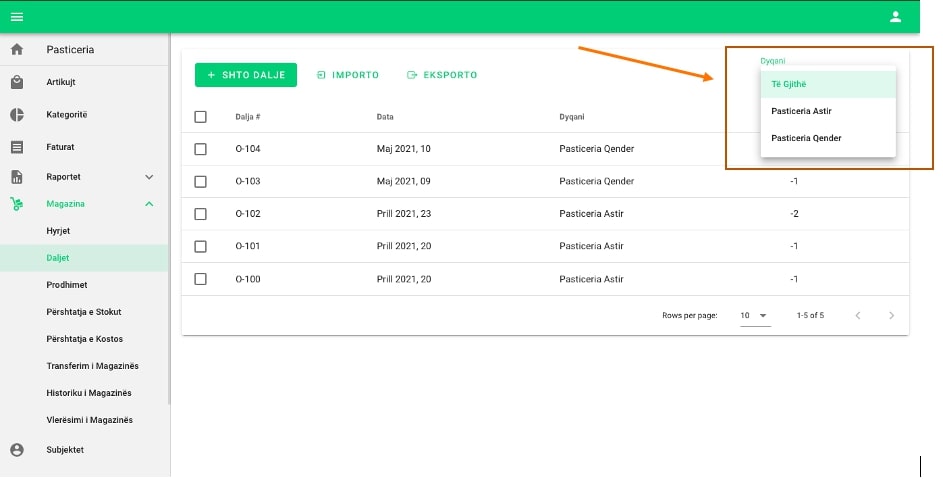This screenshot has width=943, height=486.
Task: Toggle the select-all checkbox in header
Action: (200, 117)
